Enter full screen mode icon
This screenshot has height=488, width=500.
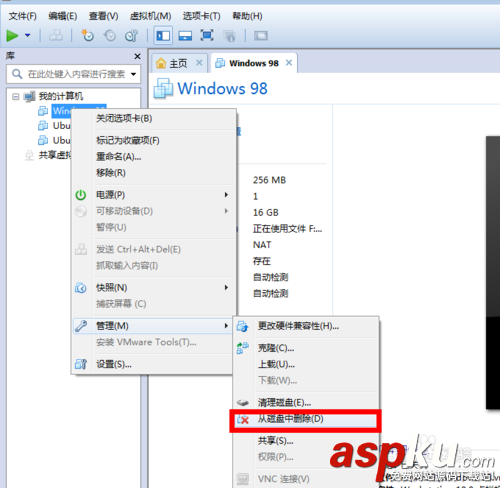tap(207, 35)
